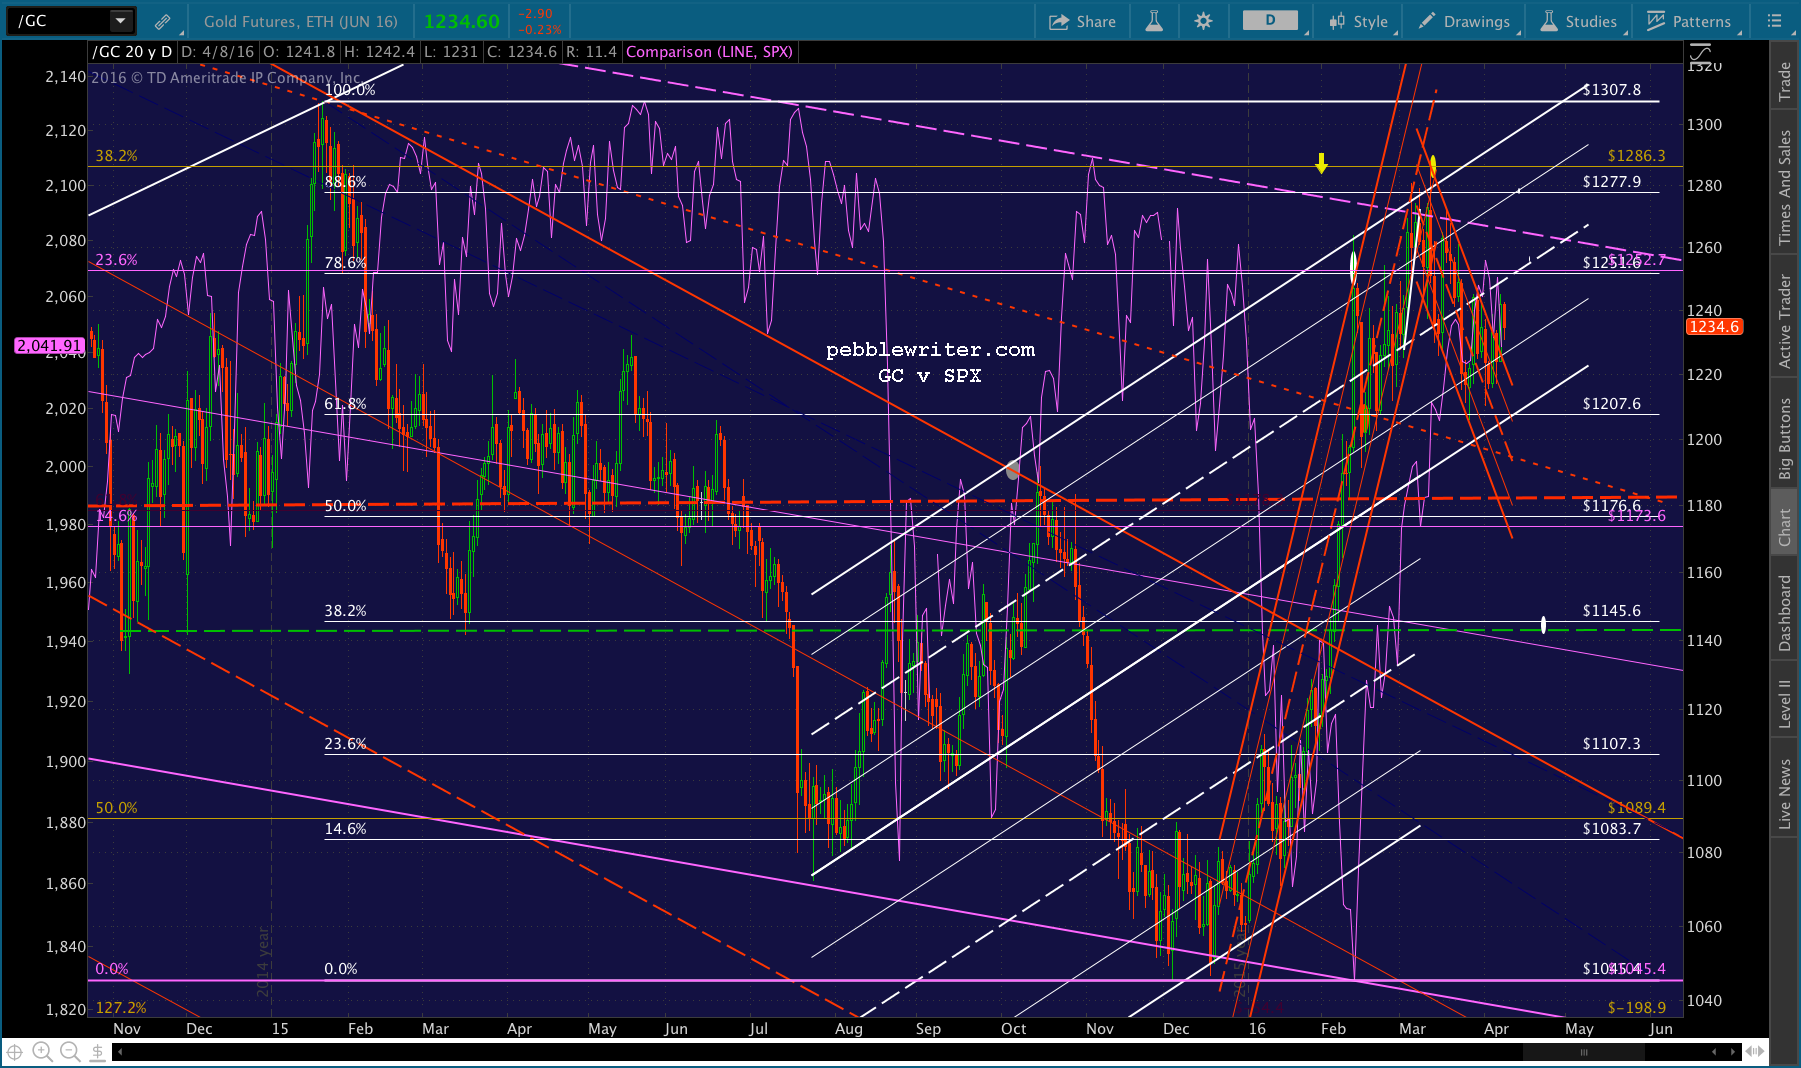Click the 1234.60 last price readout
The image size is (1801, 1068).
point(461,21)
